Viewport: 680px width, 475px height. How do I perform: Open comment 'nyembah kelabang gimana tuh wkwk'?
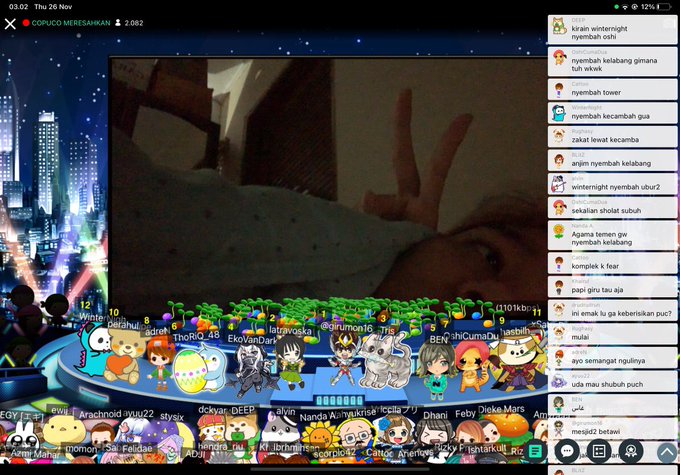click(x=612, y=61)
